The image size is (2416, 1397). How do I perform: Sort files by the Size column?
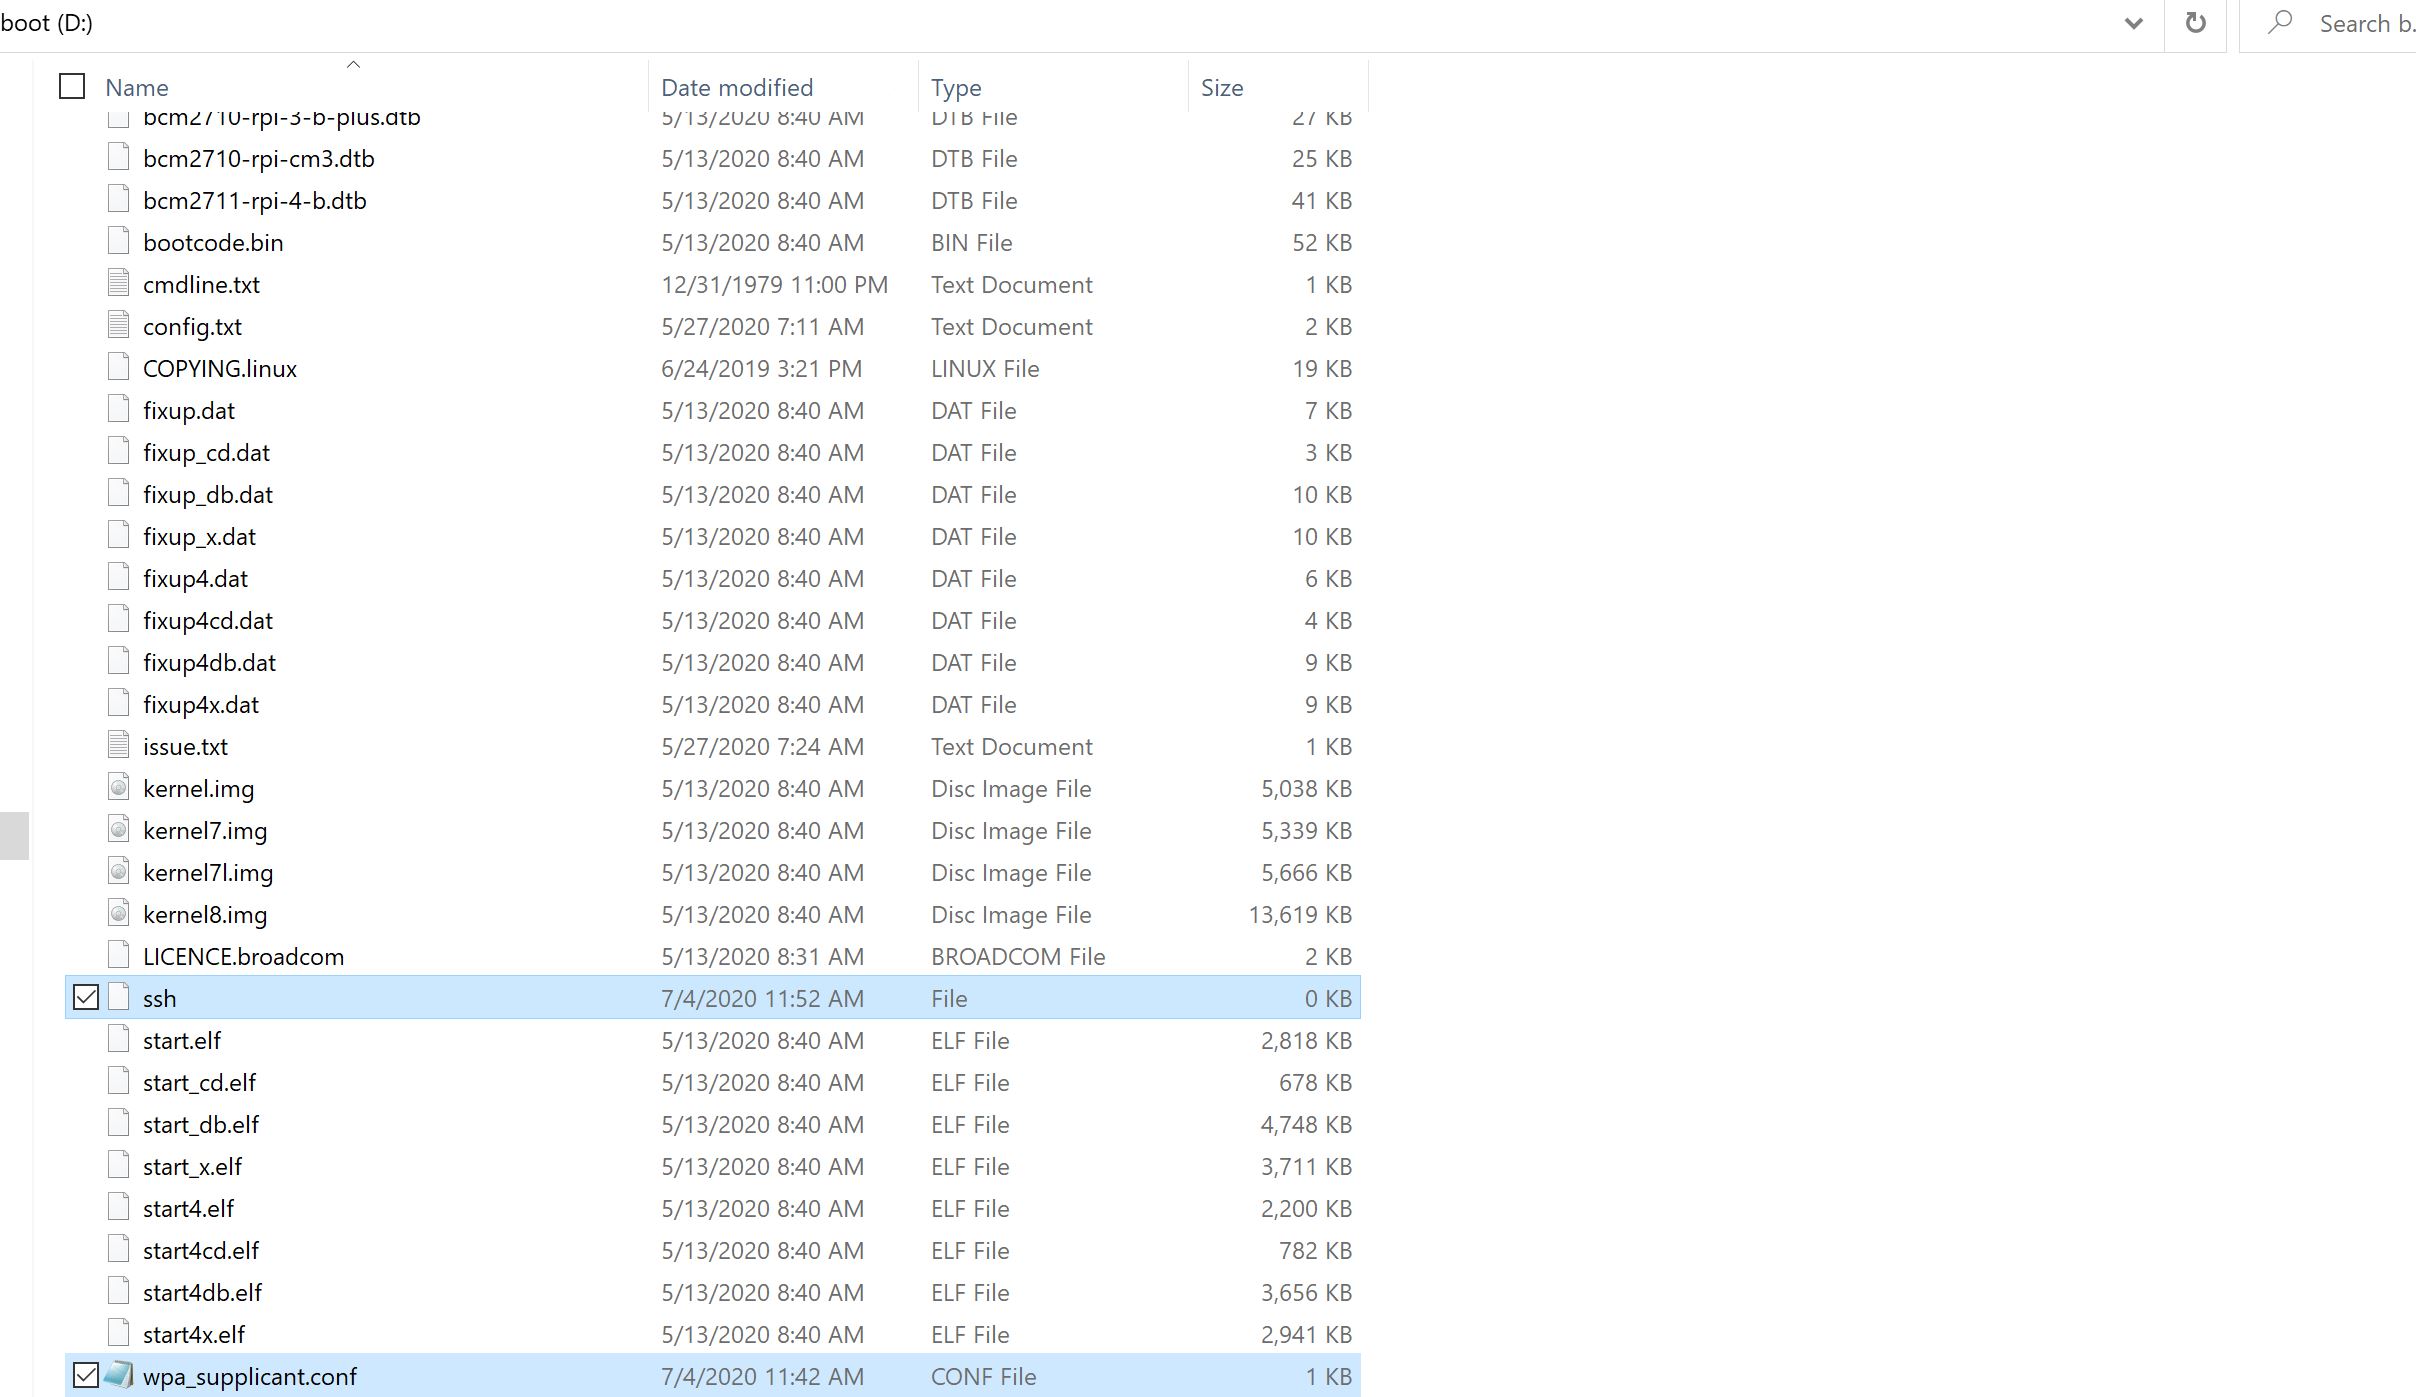click(x=1222, y=87)
